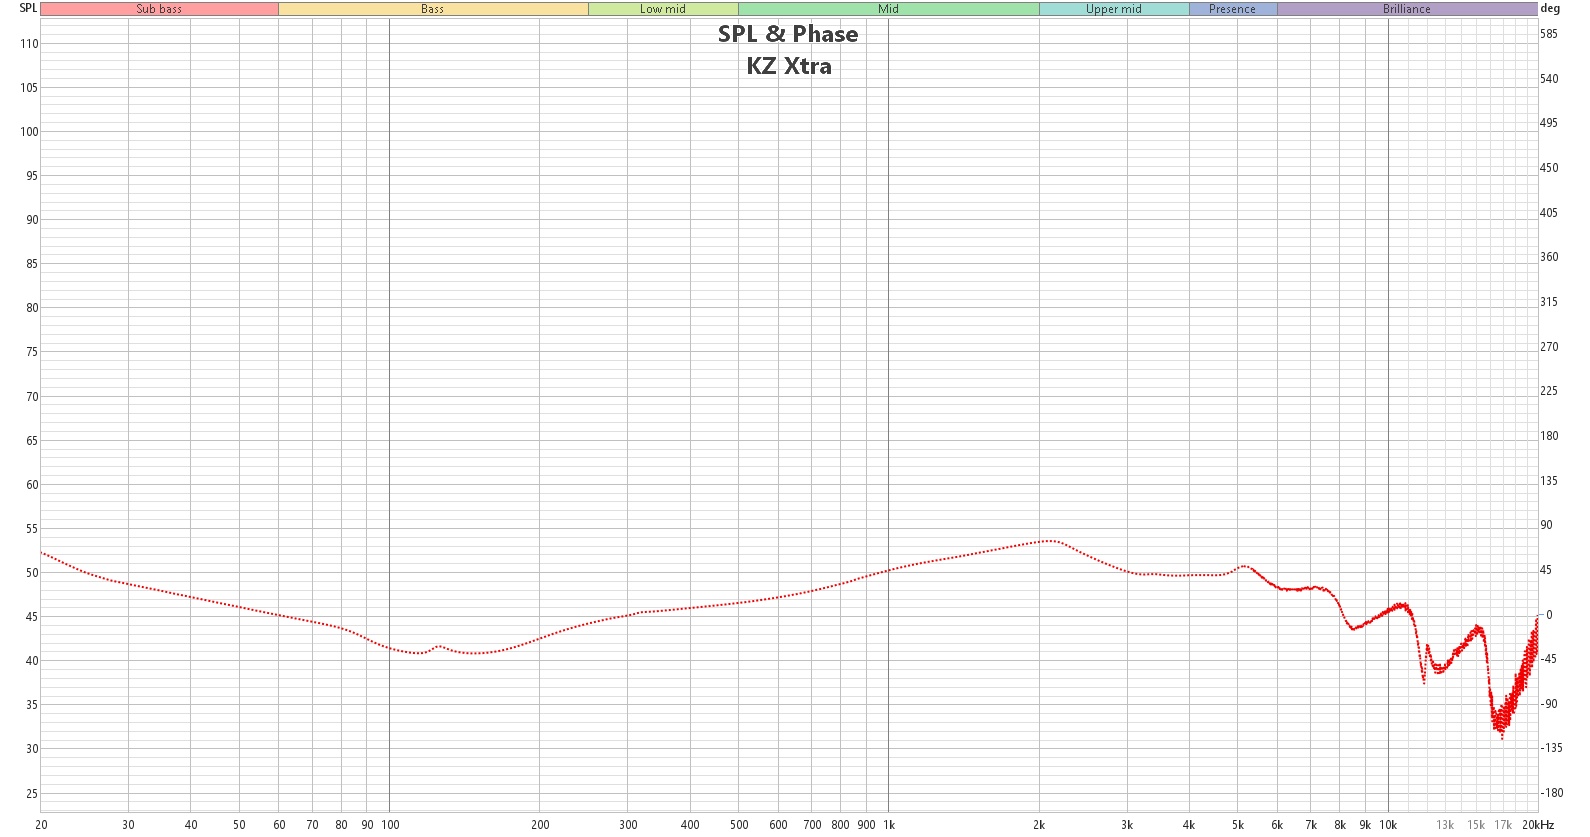Click the 'KZ Xtra' subtitle text
Screen dimensions: 1590x837
tap(789, 66)
